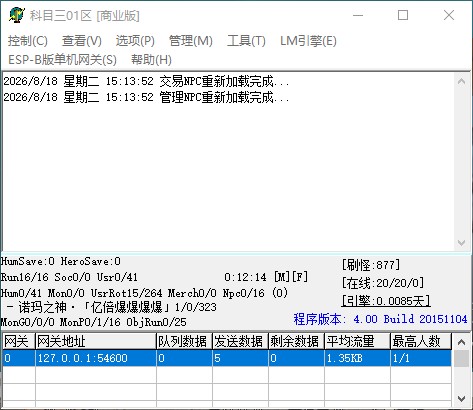Click the 网关 column header

click(x=19, y=341)
